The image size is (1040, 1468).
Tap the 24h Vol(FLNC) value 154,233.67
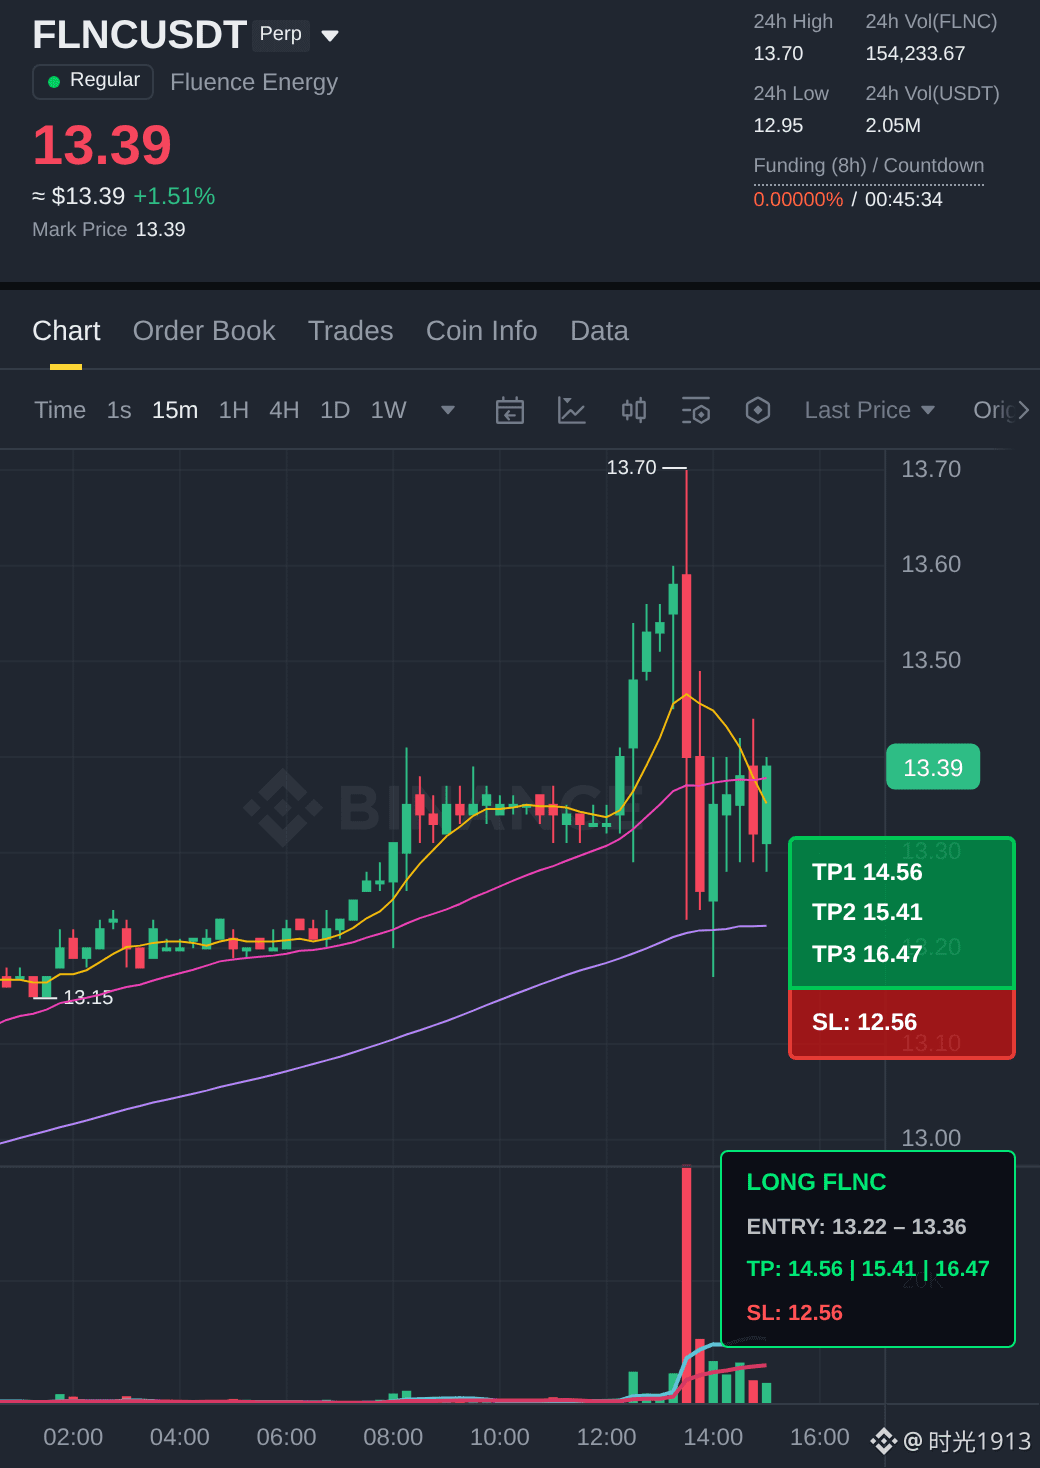[915, 54]
